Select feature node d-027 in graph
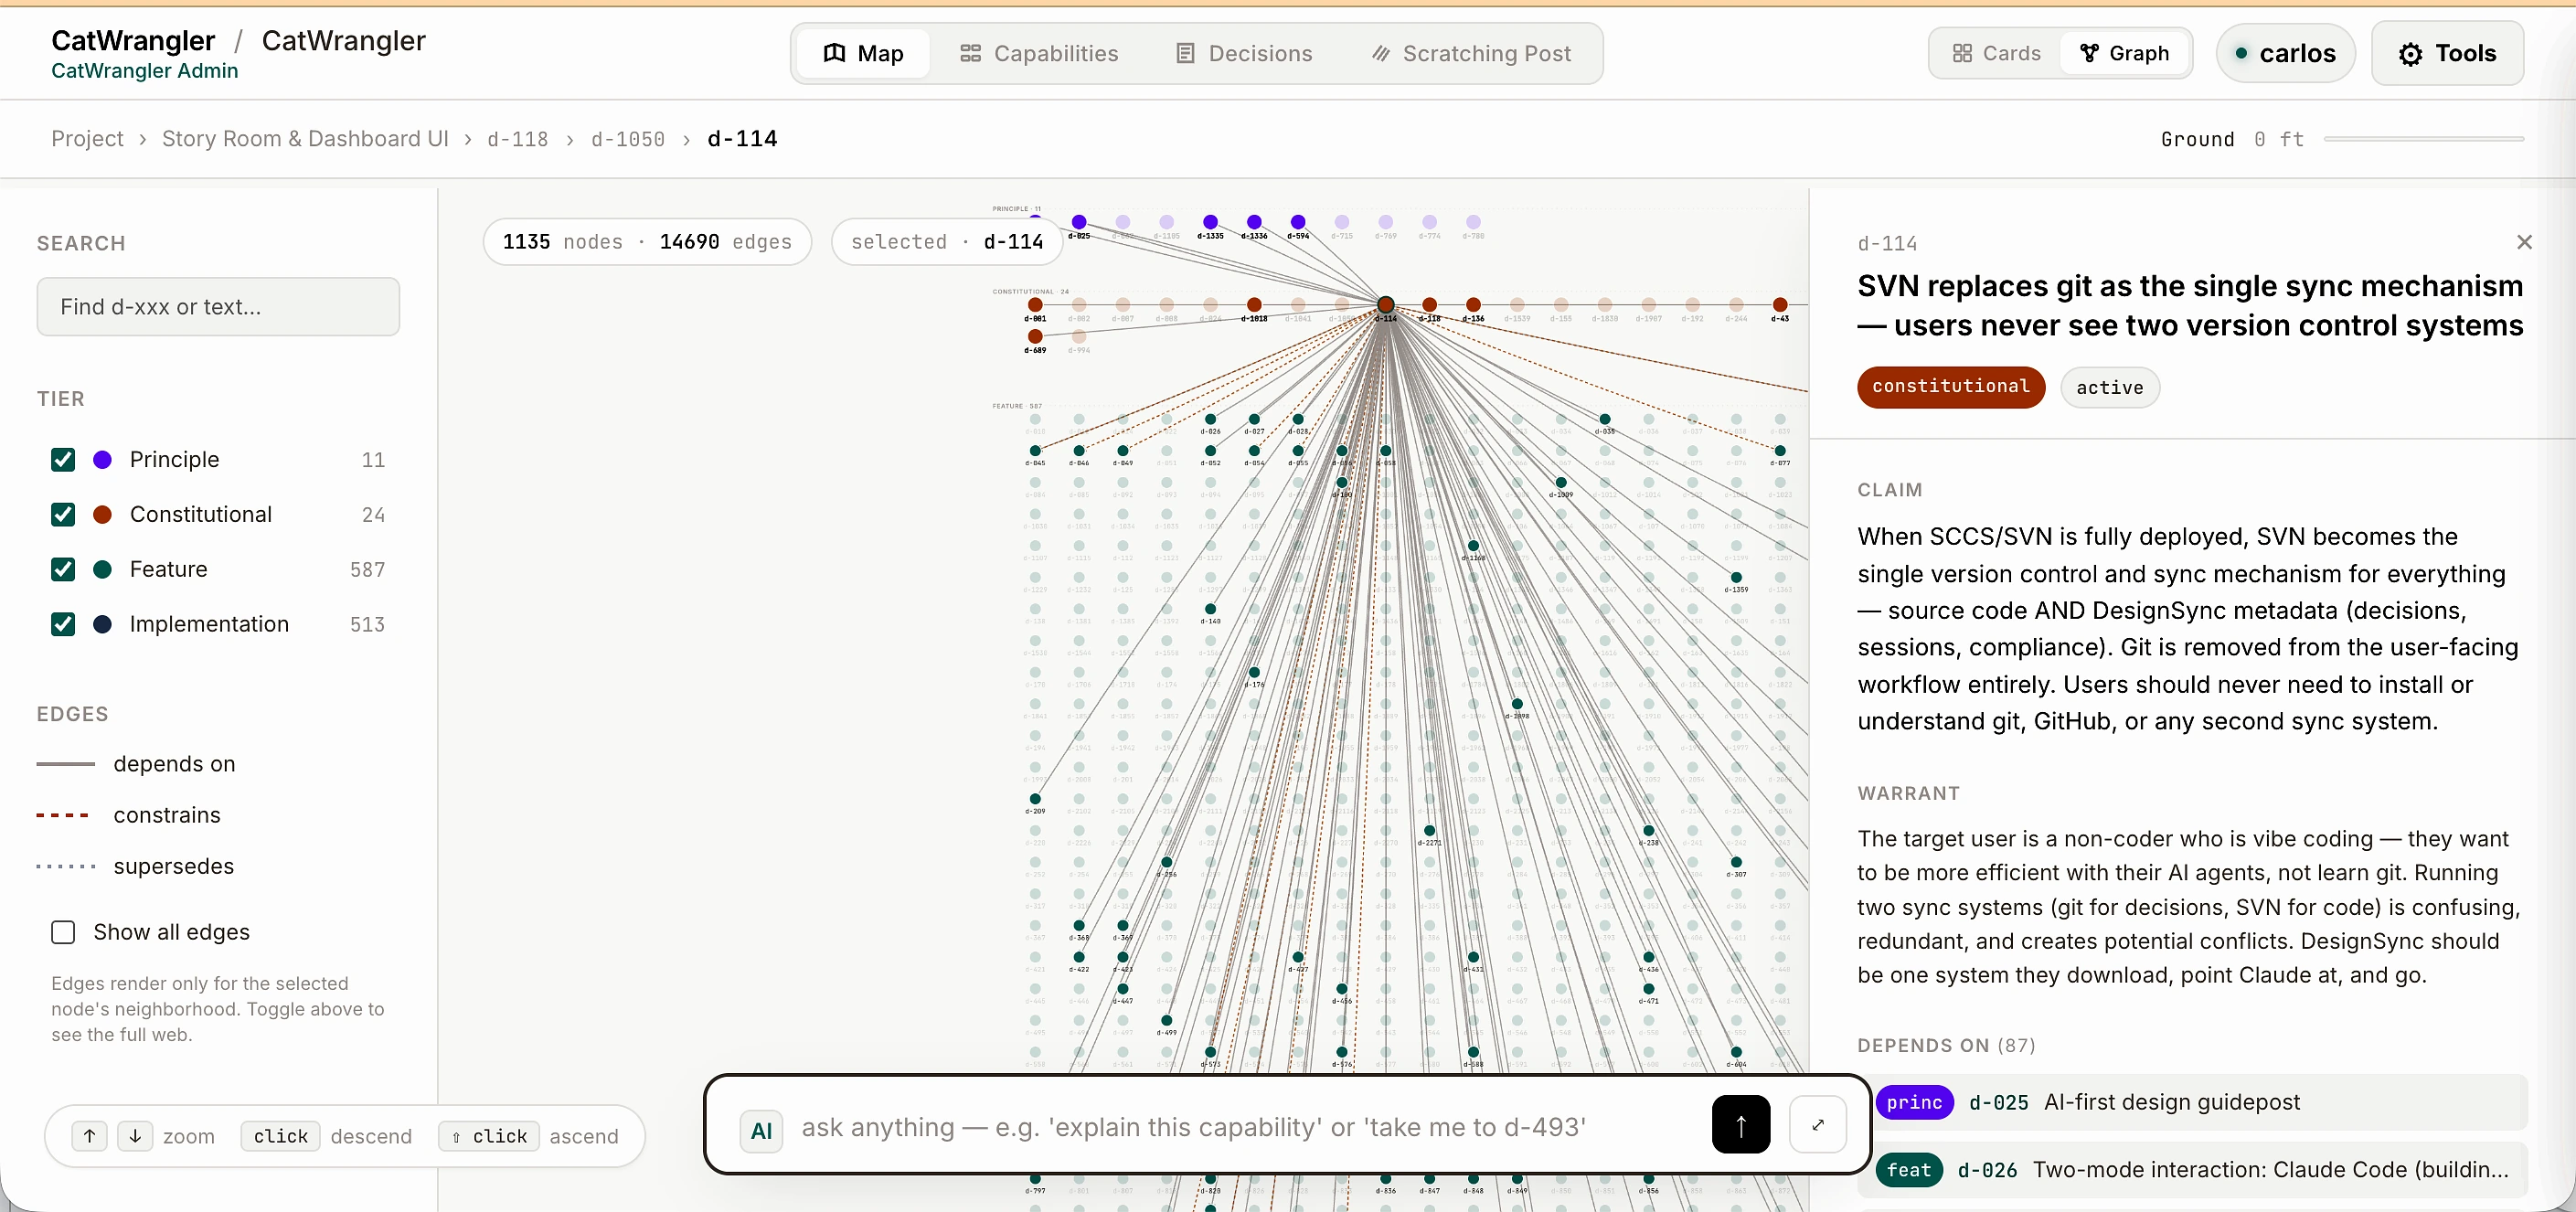The width and height of the screenshot is (2576, 1212). point(1254,420)
